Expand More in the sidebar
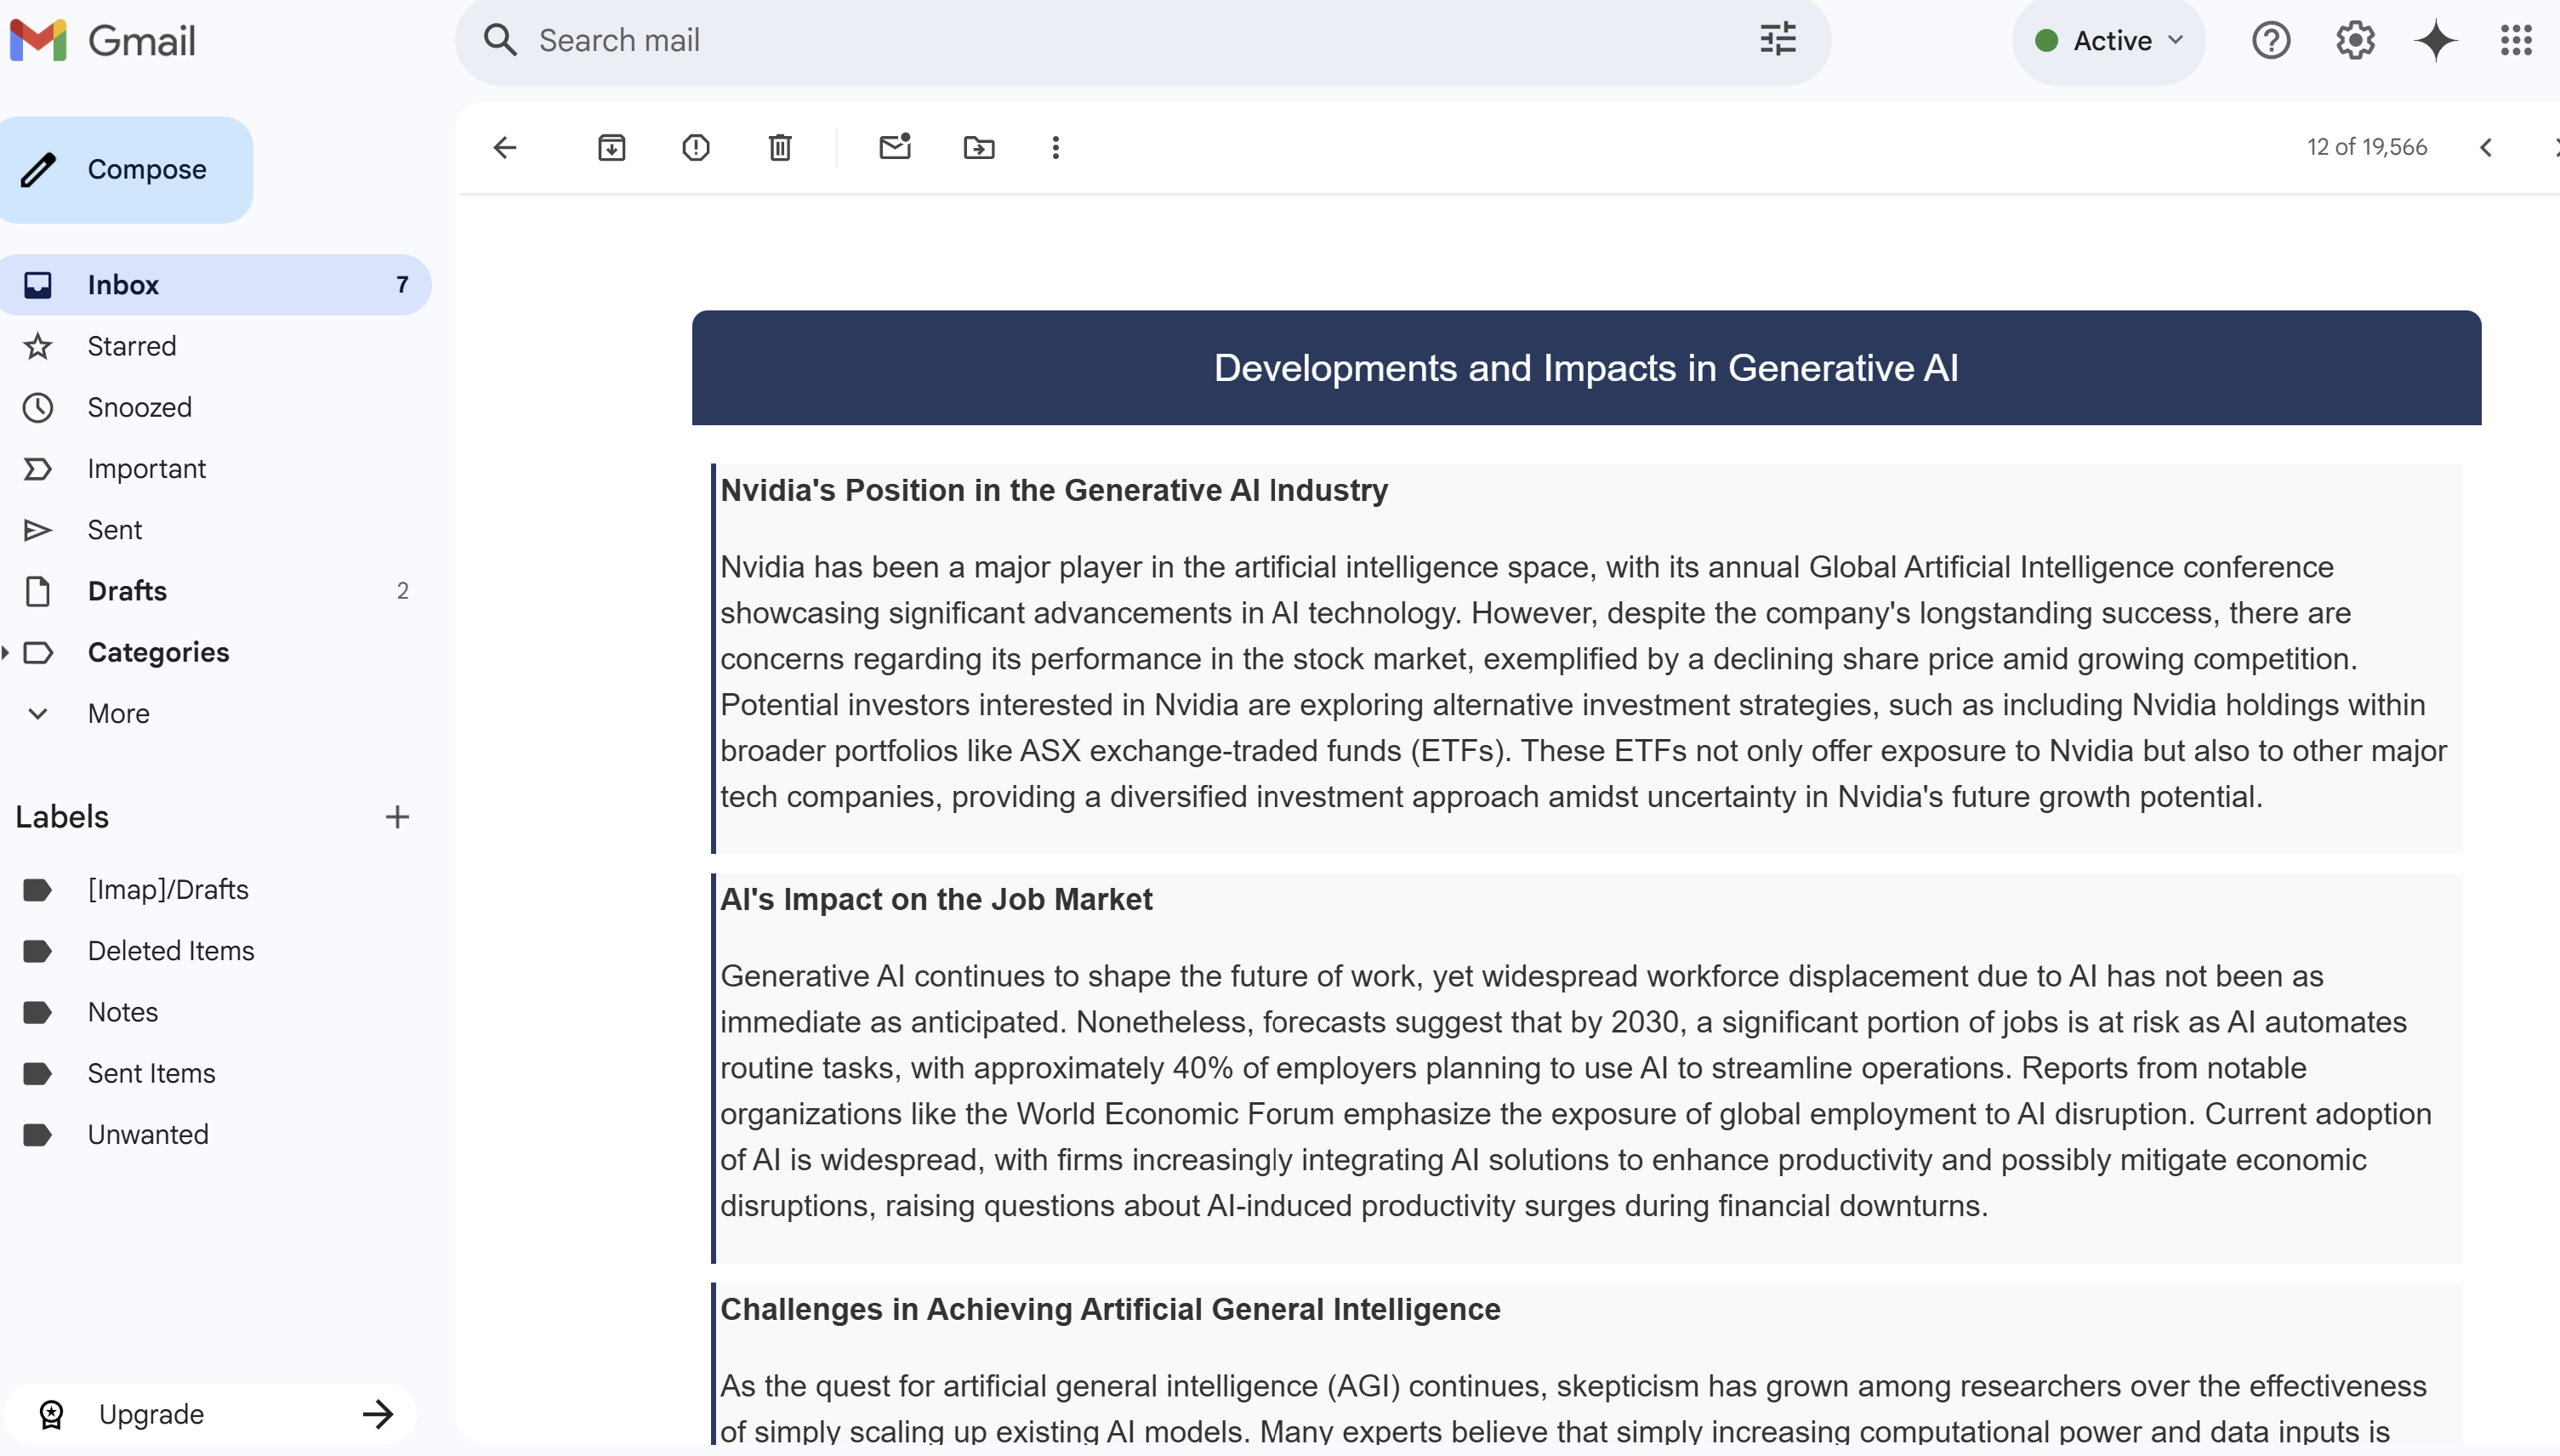 (118, 714)
